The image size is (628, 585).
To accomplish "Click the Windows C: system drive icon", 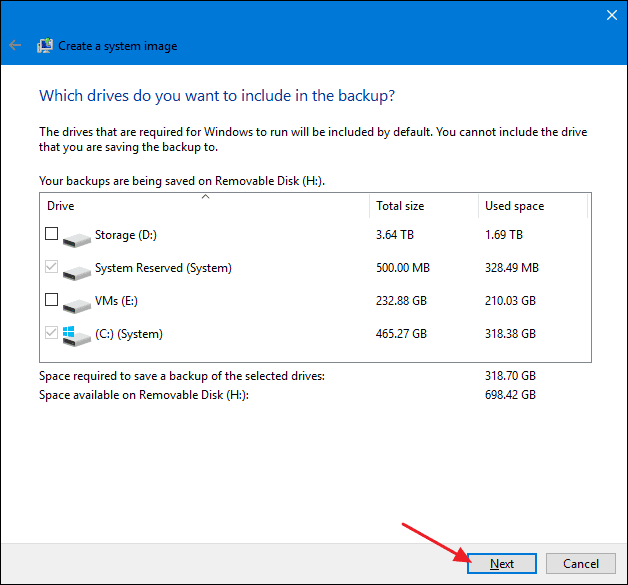I will pyautogui.click(x=76, y=336).
